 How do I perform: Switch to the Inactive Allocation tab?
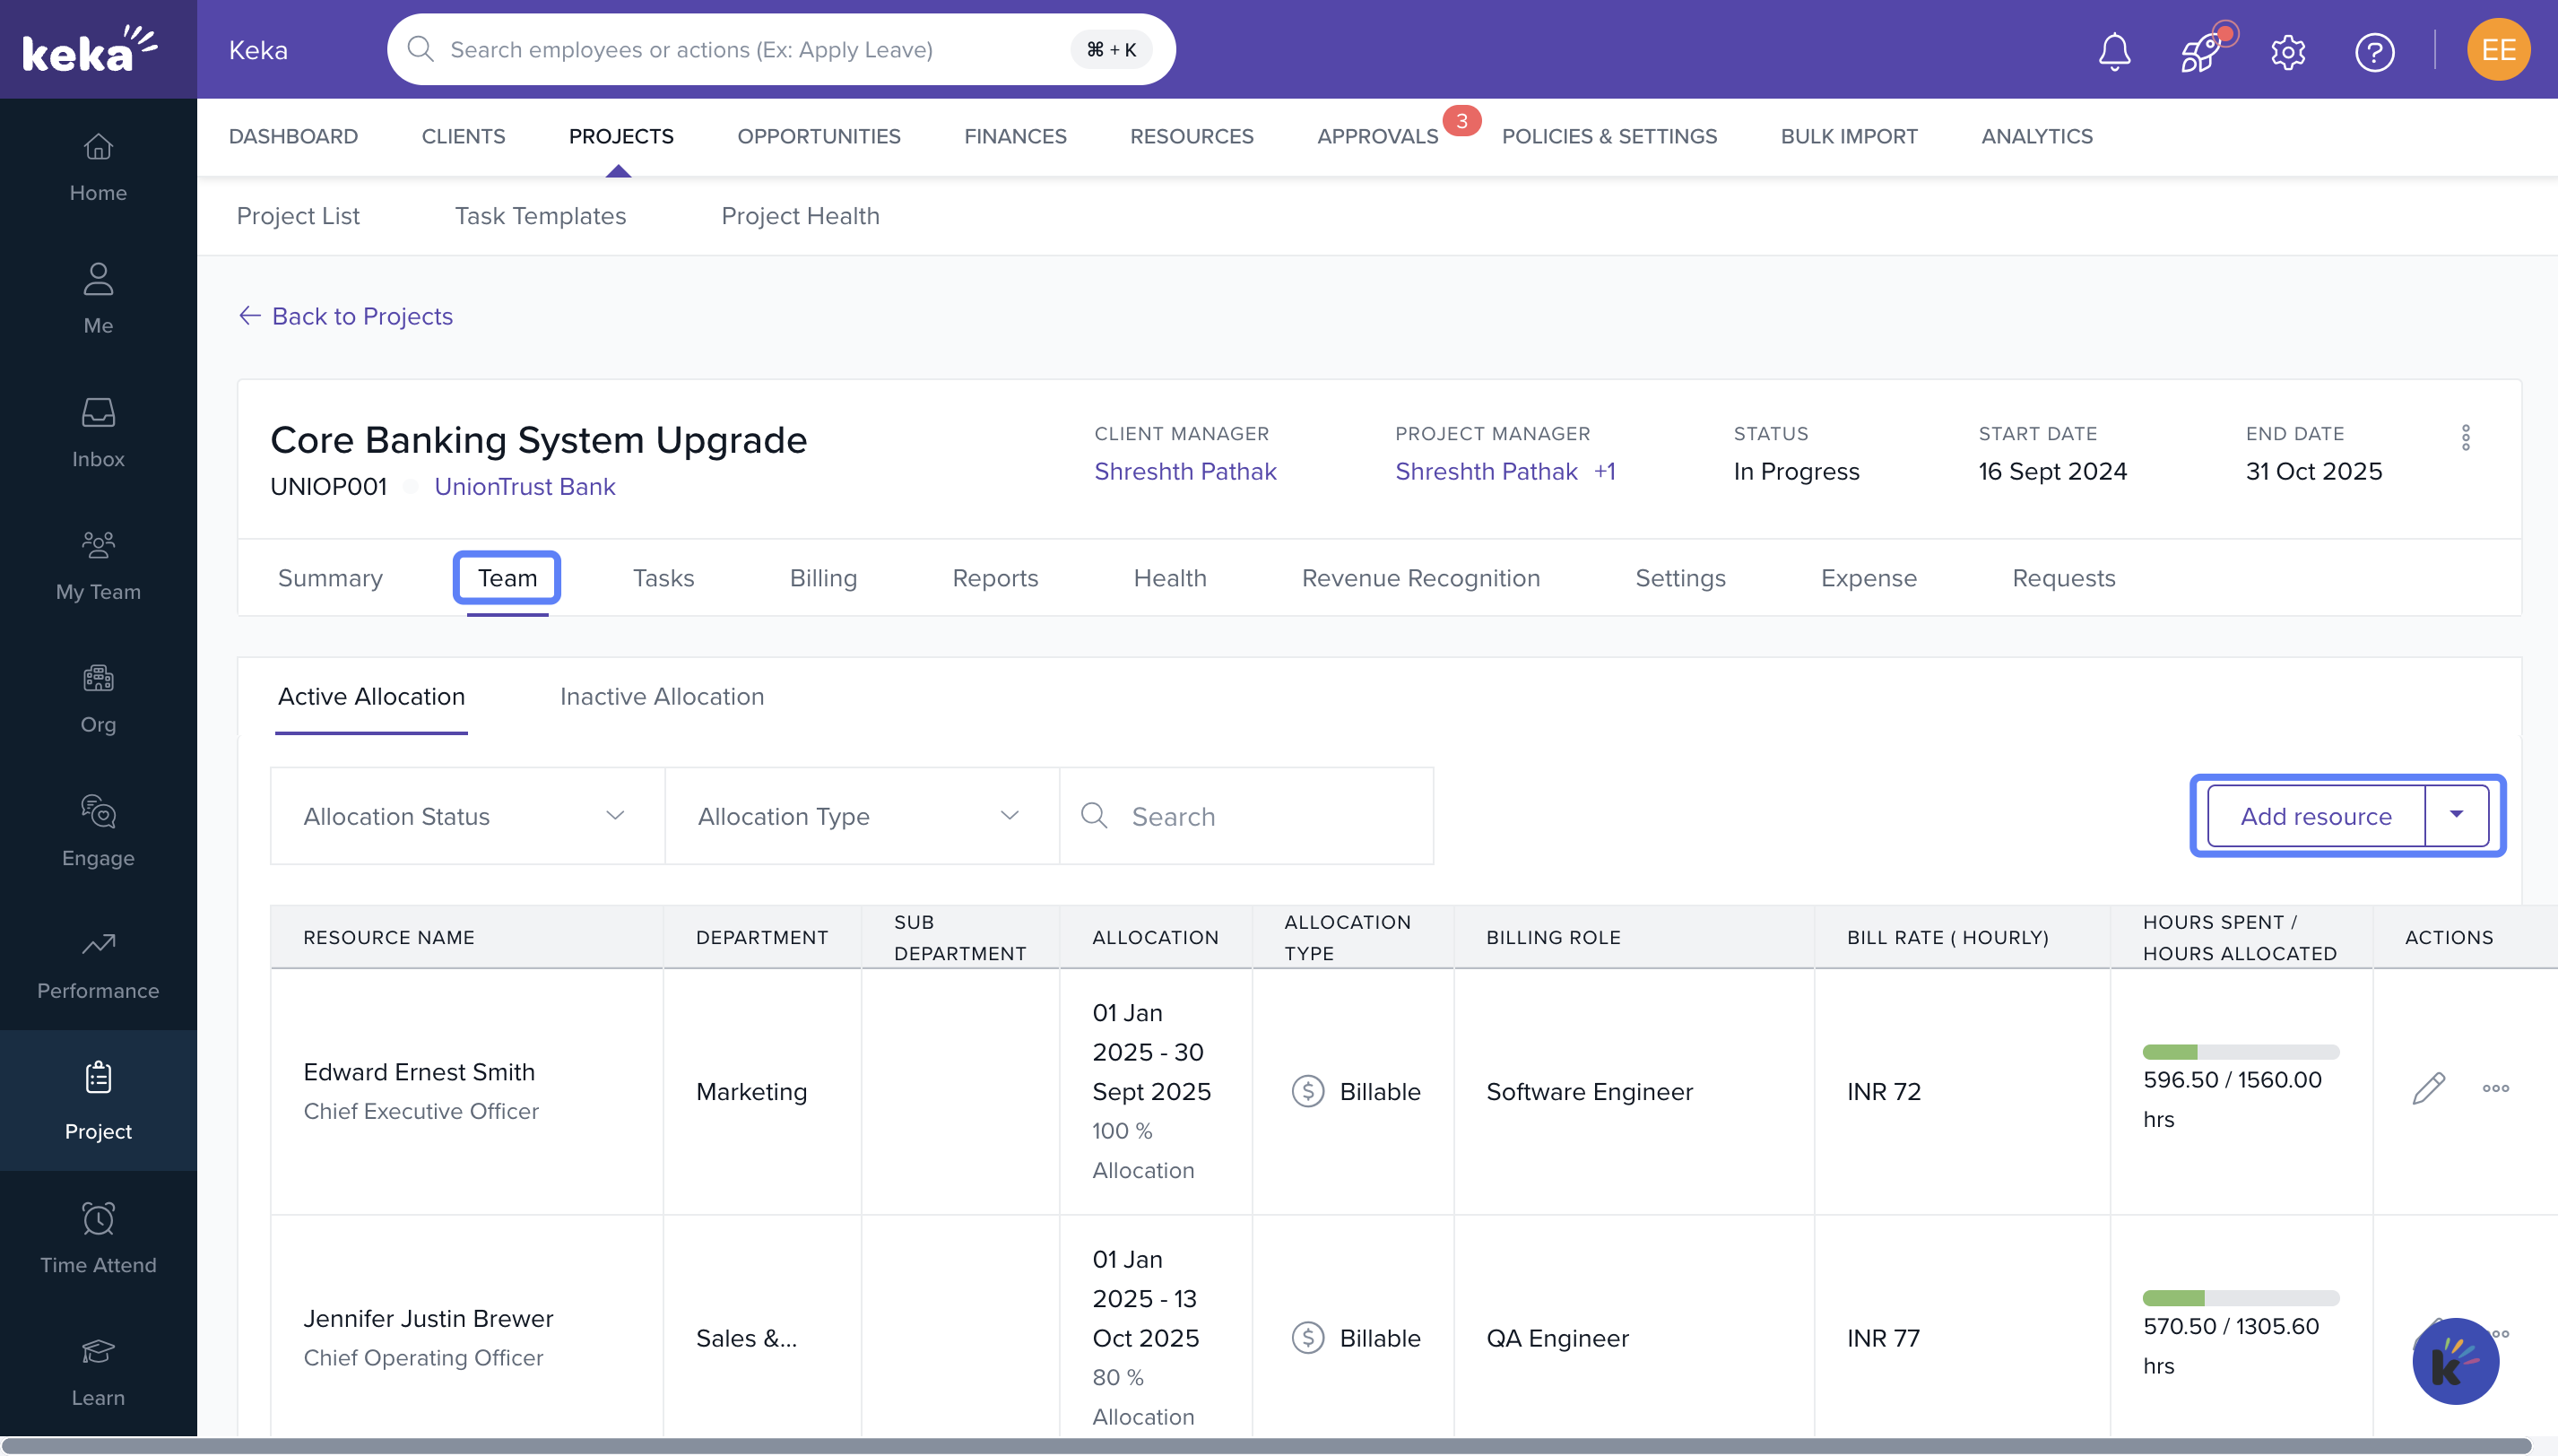point(661,696)
